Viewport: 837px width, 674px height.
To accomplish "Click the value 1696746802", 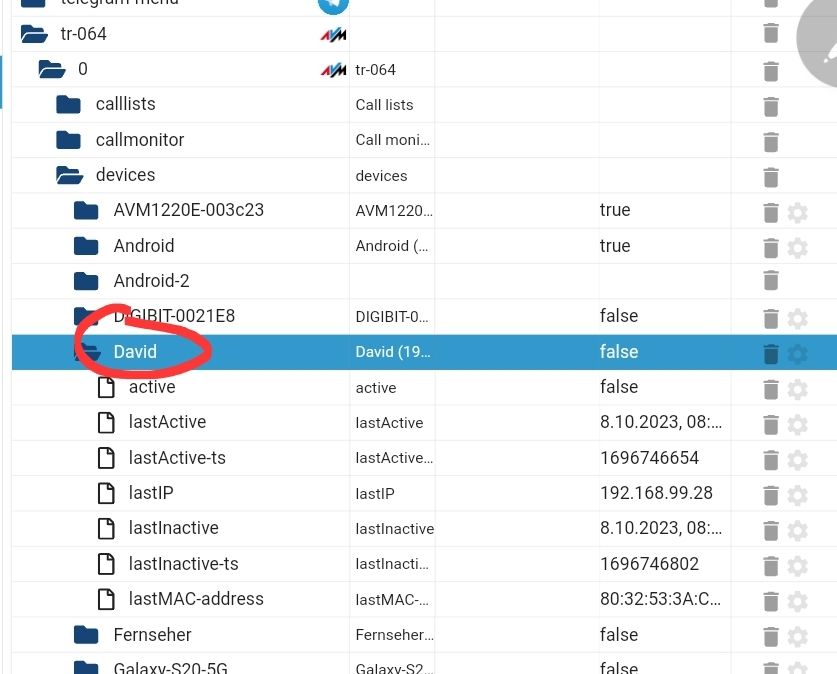I will [649, 564].
